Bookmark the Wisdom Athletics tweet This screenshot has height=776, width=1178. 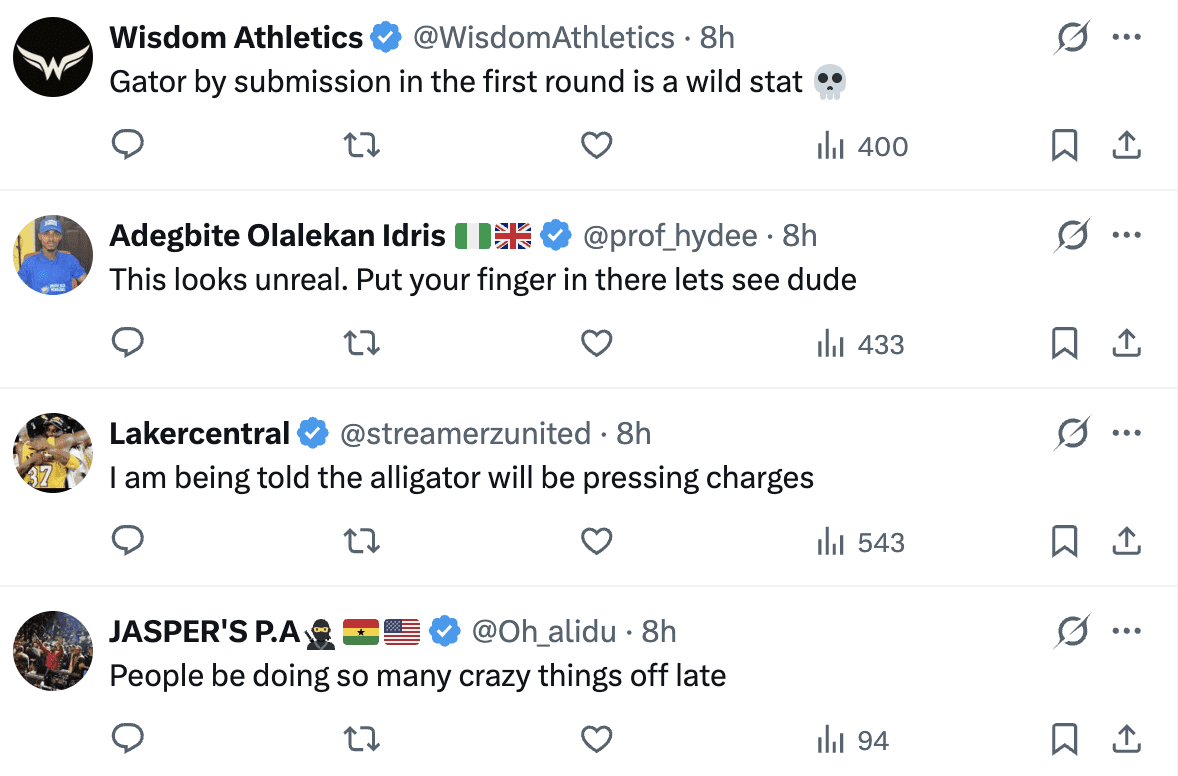[1064, 146]
